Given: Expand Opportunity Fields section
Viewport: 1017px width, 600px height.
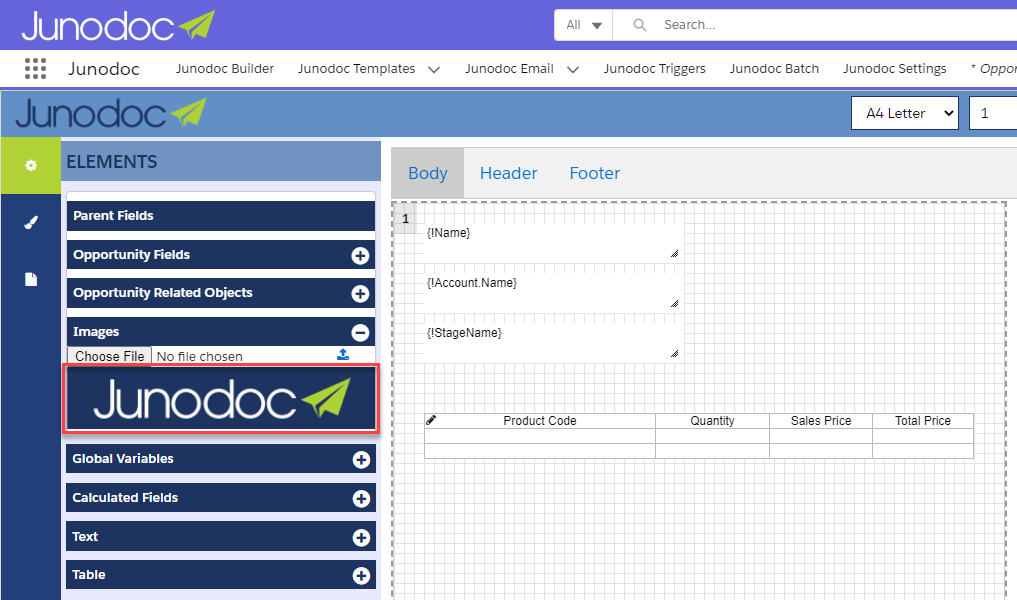Looking at the screenshot, I should pos(360,256).
